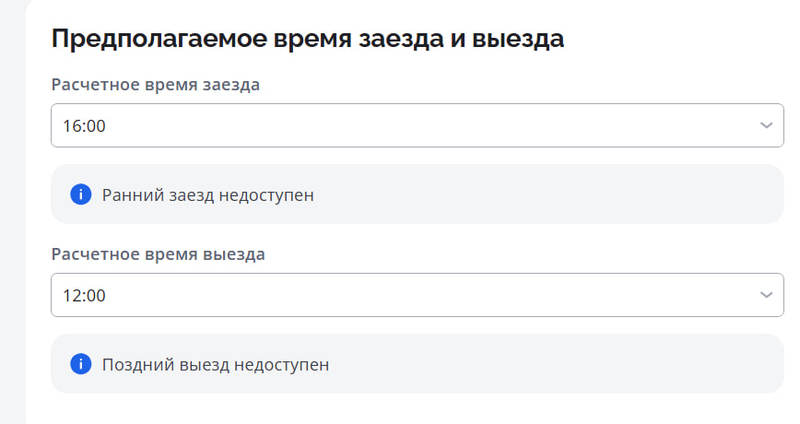Image resolution: width=800 pixels, height=424 pixels.
Task: Click the "Расчетное время заезда" label
Action: pos(155,84)
